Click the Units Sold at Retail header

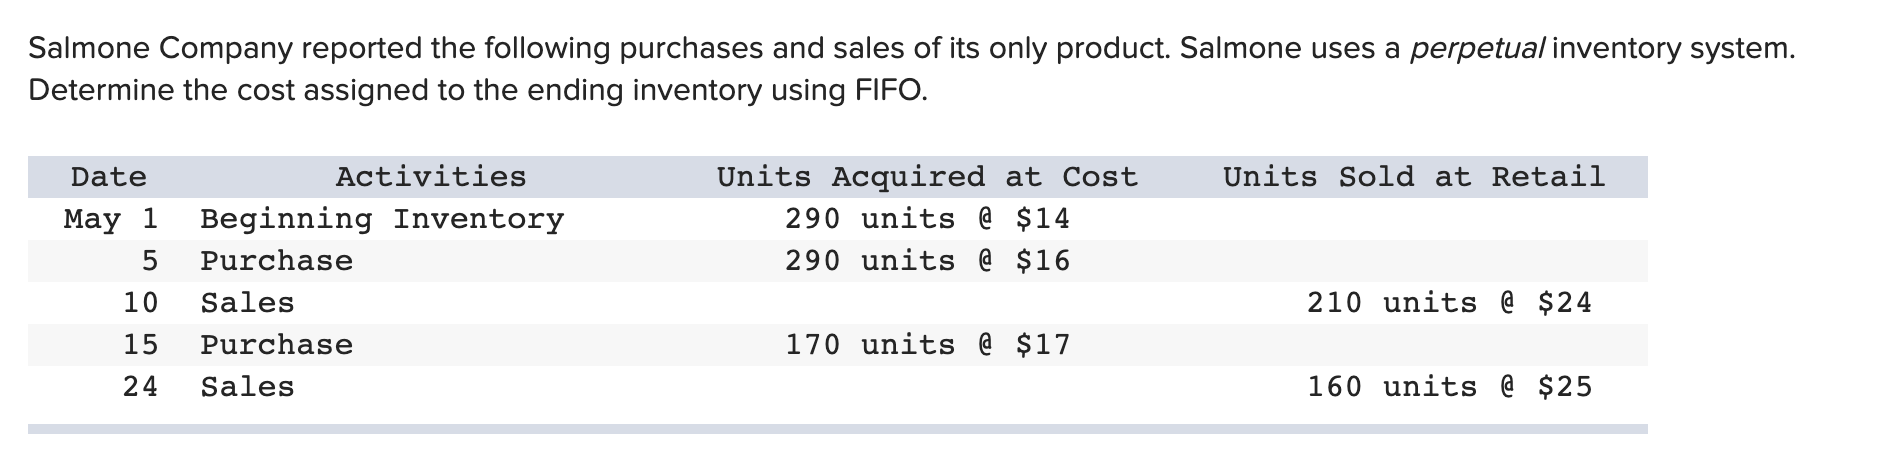[x=1414, y=177]
